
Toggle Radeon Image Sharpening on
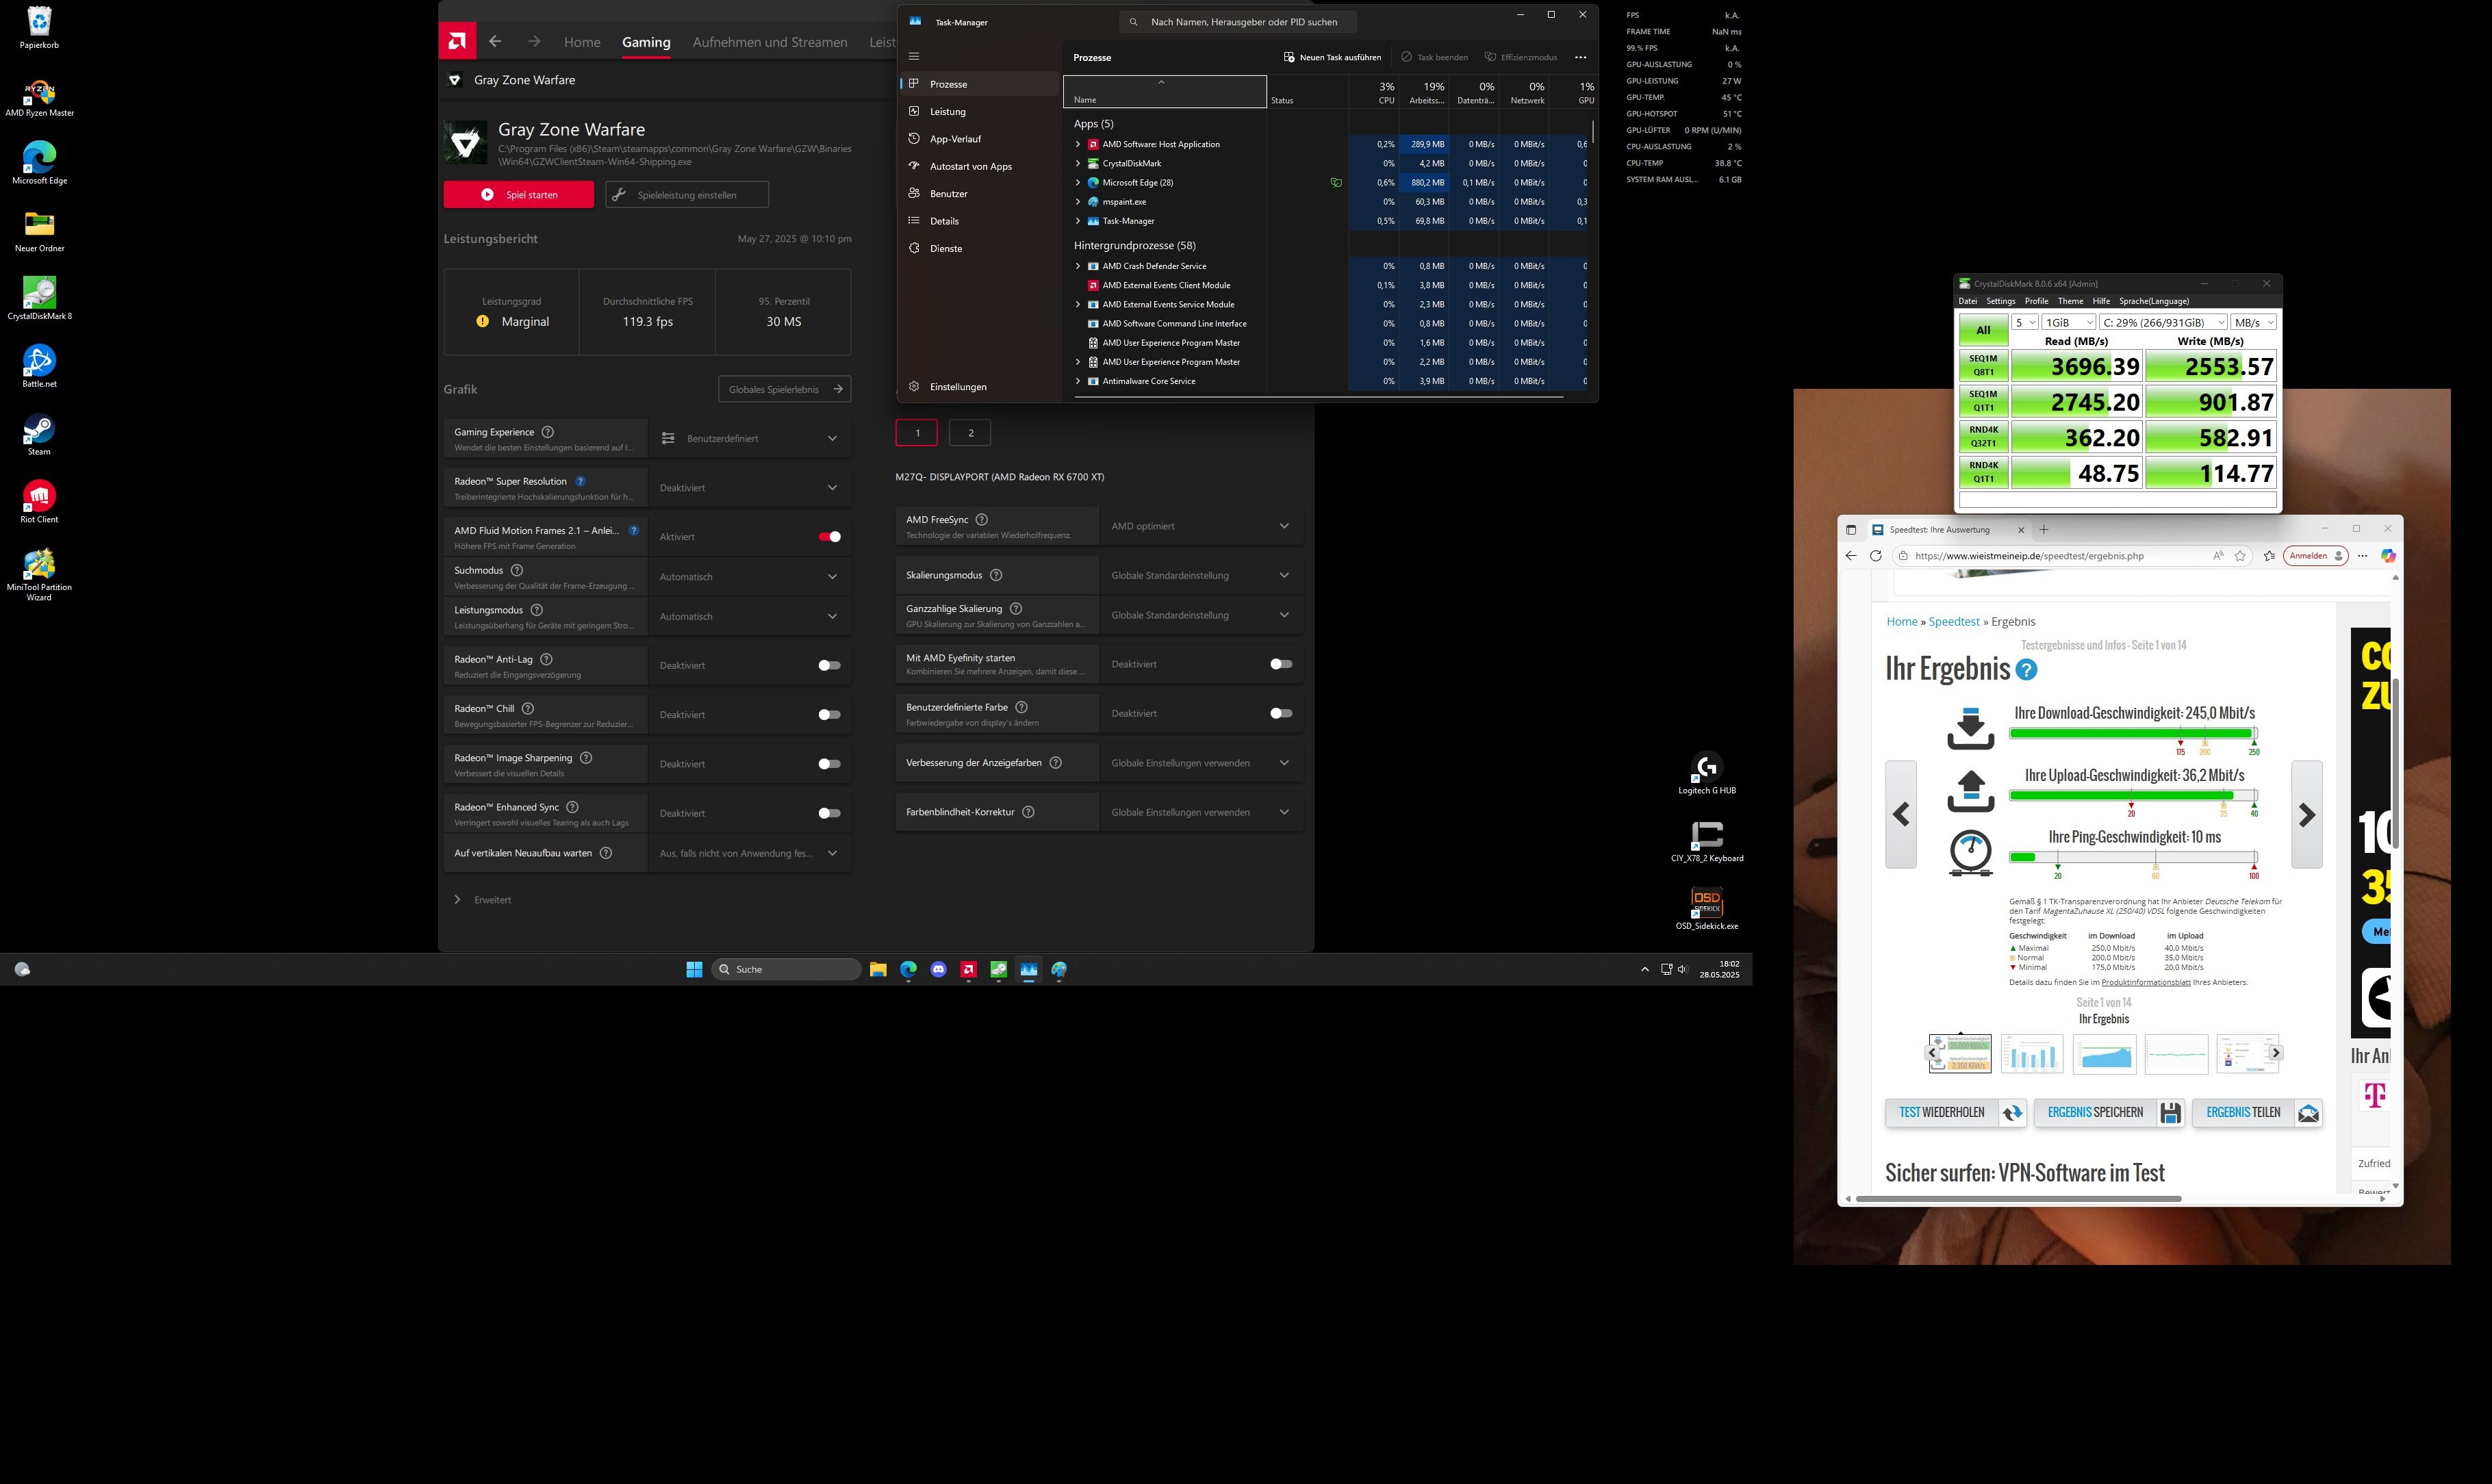[x=829, y=764]
